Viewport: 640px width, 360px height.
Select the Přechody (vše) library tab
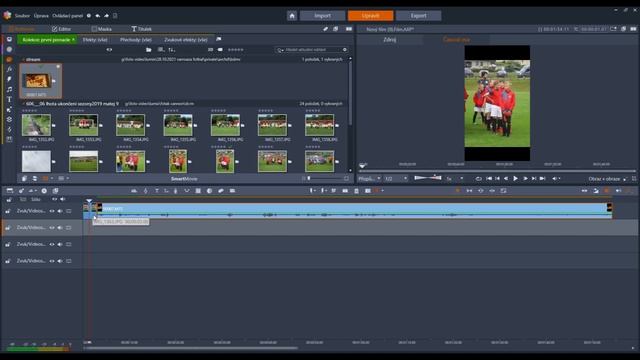[136, 40]
